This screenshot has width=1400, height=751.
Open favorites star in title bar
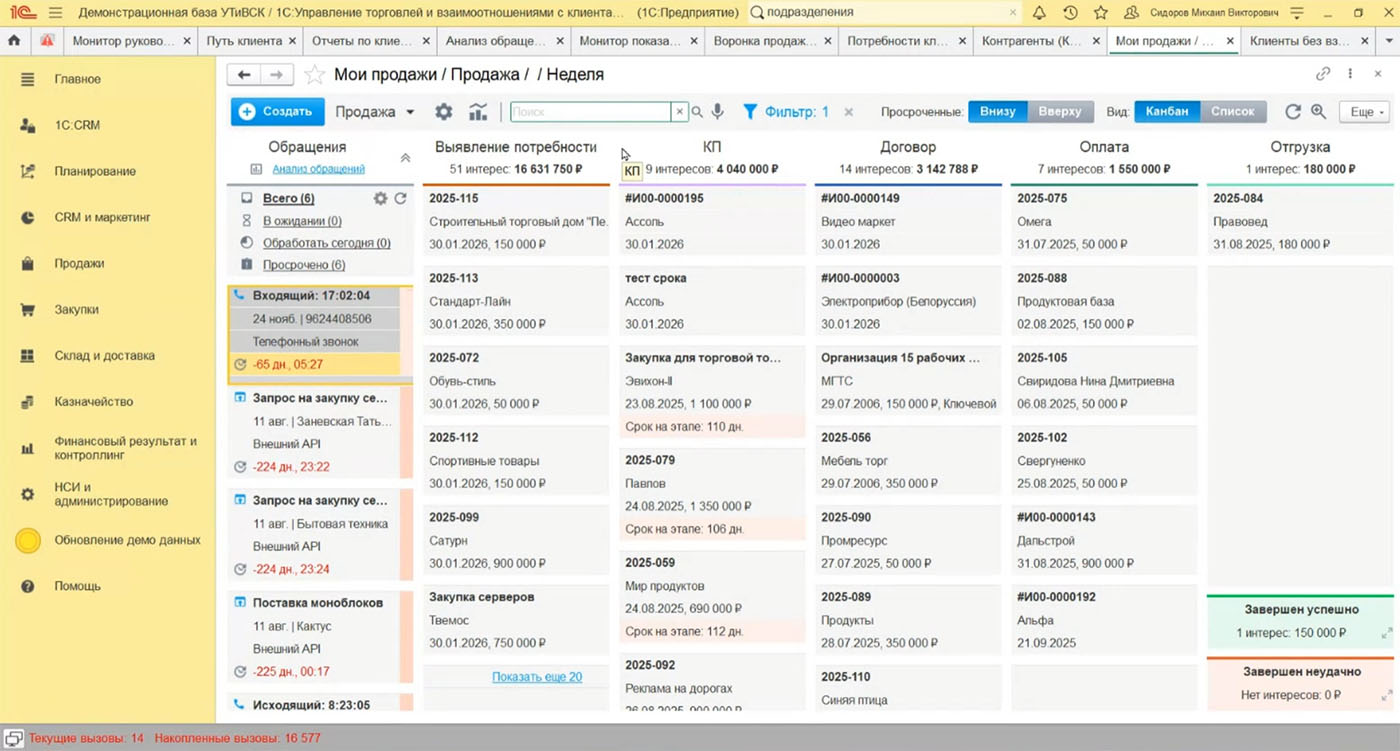click(1101, 13)
